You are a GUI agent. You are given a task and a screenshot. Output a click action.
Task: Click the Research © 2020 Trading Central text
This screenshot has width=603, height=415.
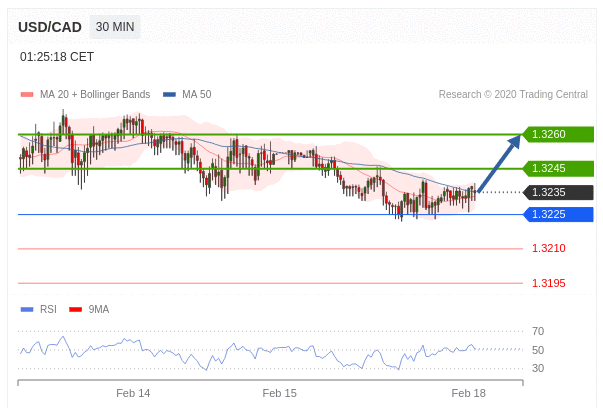coord(513,94)
